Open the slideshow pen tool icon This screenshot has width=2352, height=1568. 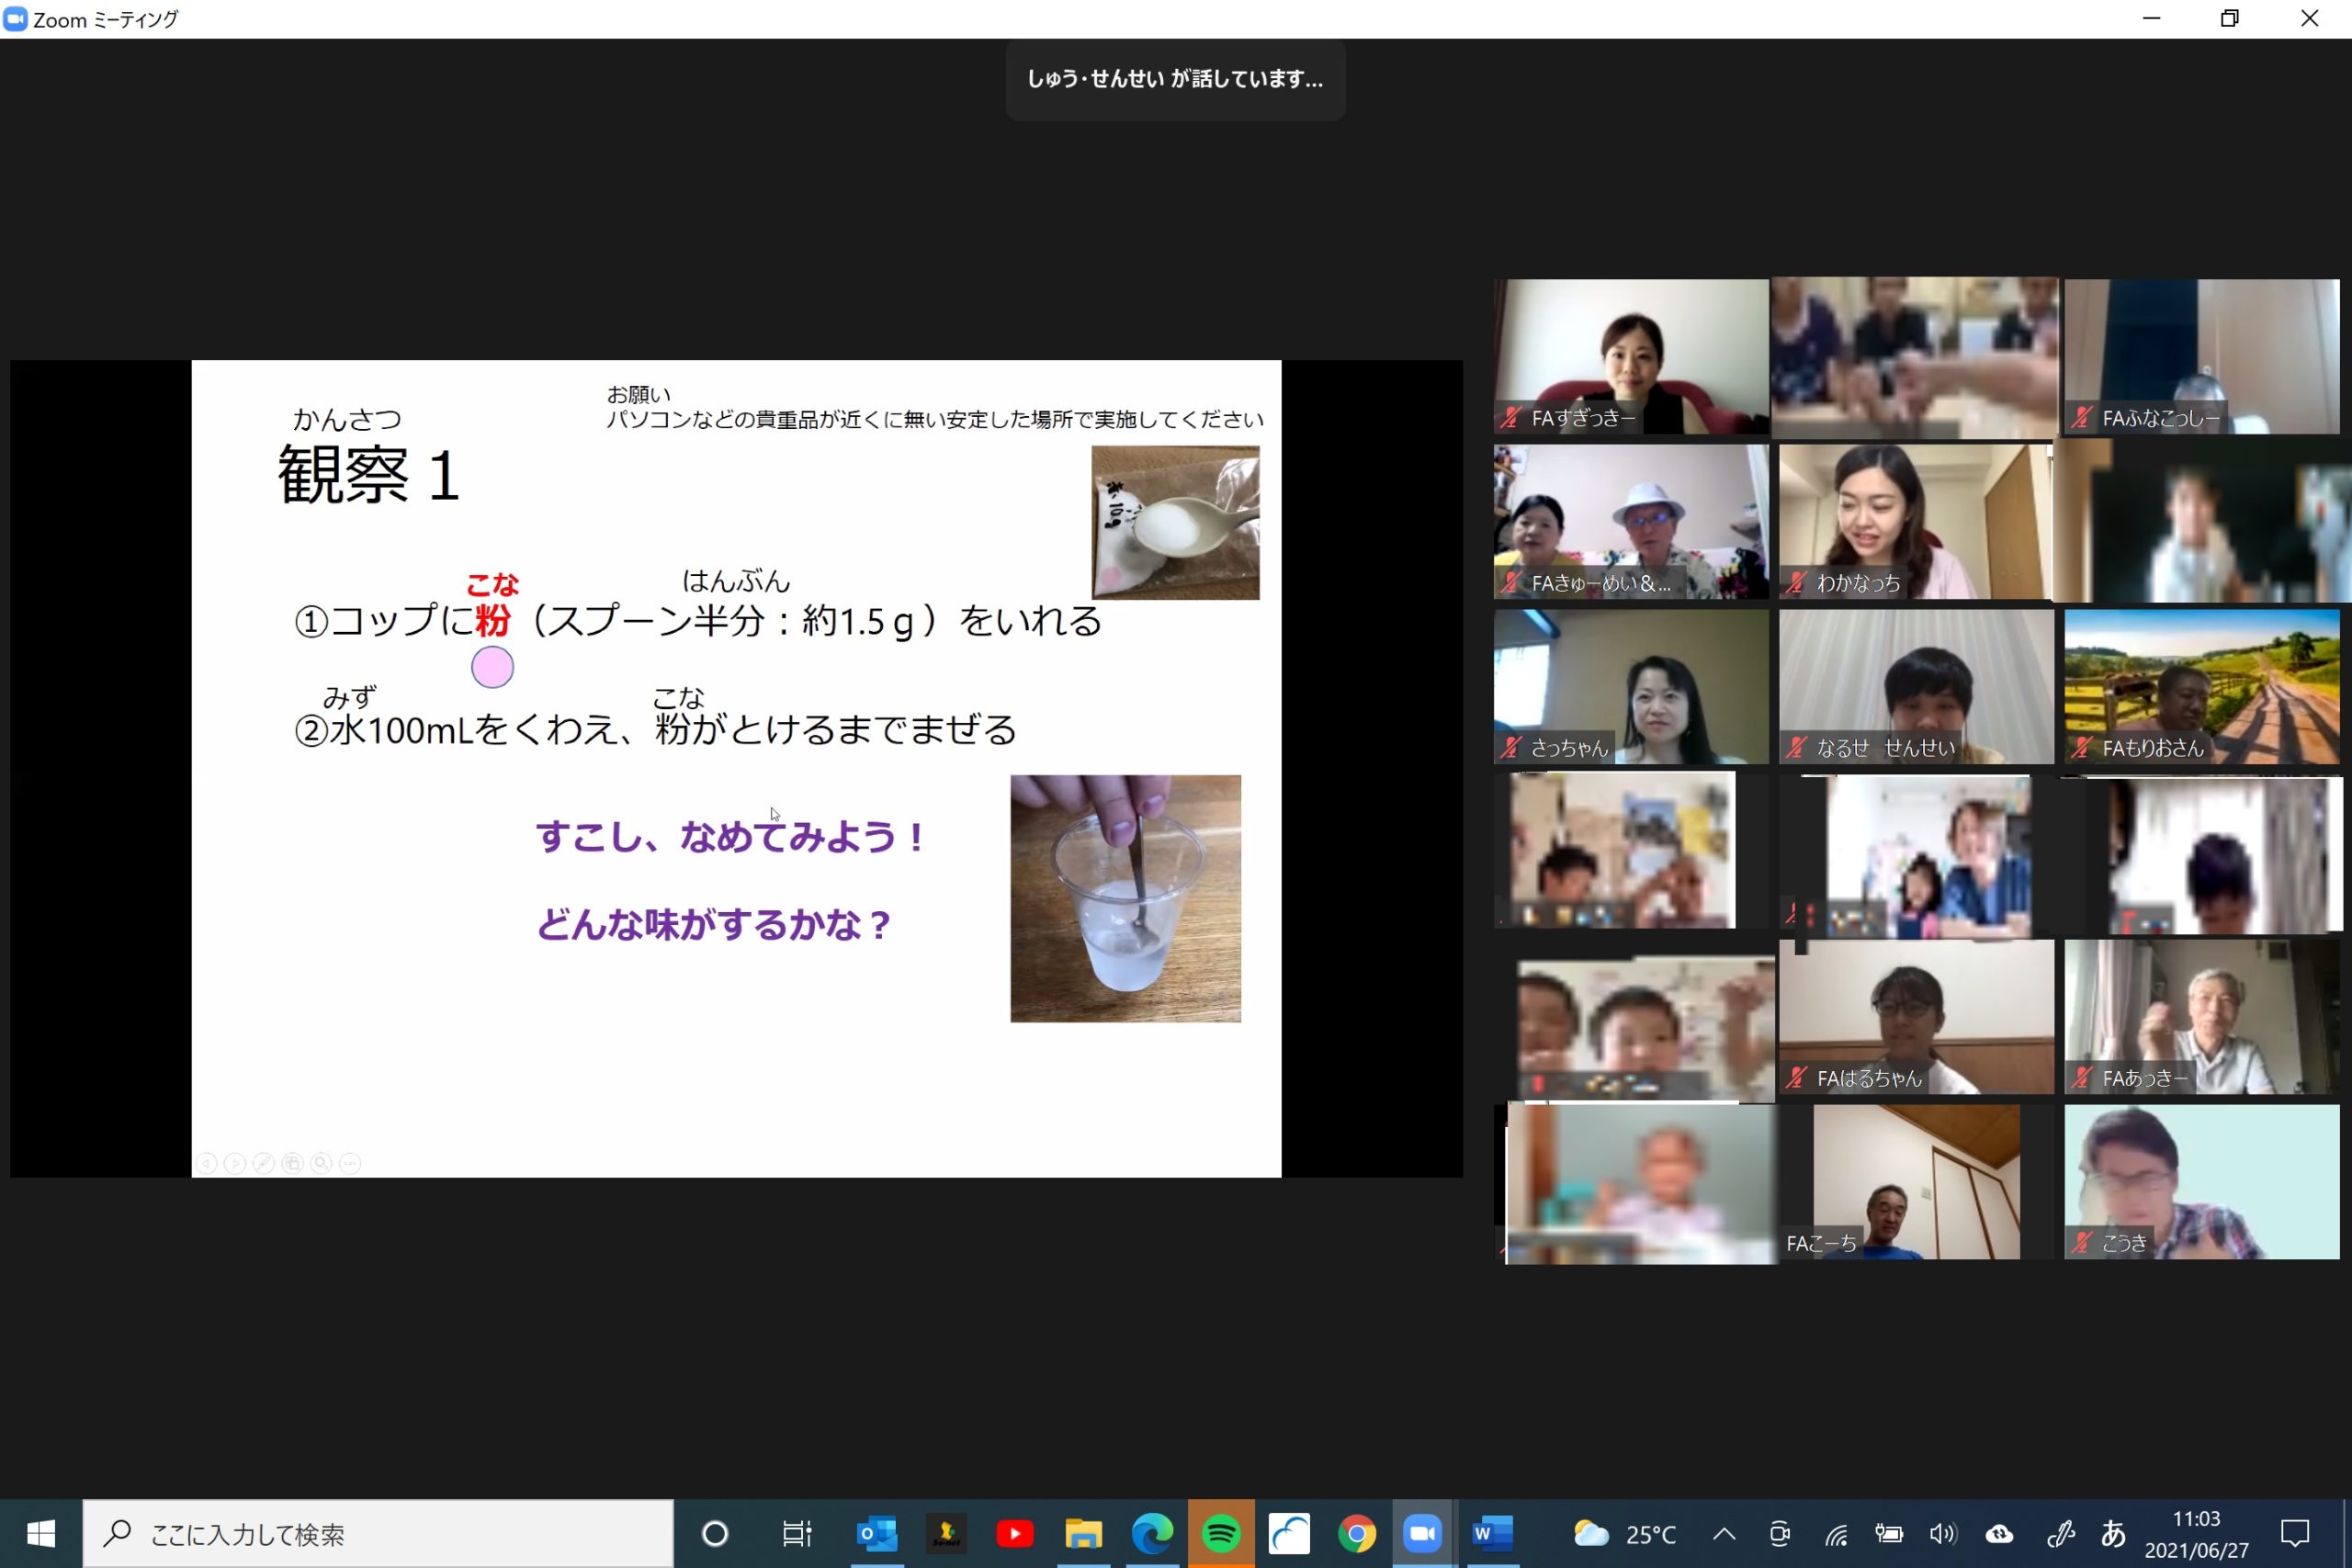264,1163
